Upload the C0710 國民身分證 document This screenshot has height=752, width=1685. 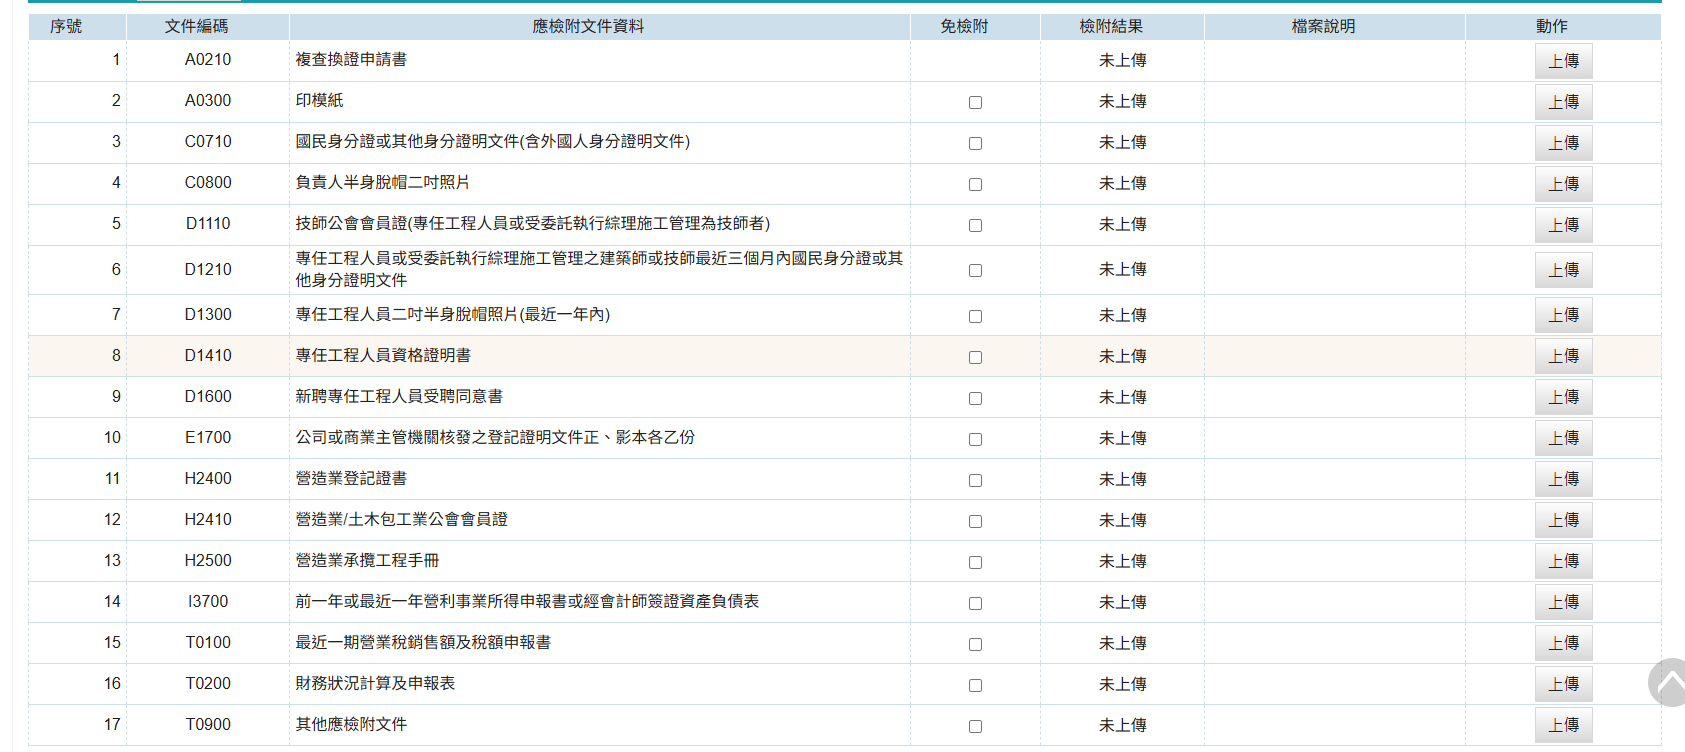pos(1563,143)
